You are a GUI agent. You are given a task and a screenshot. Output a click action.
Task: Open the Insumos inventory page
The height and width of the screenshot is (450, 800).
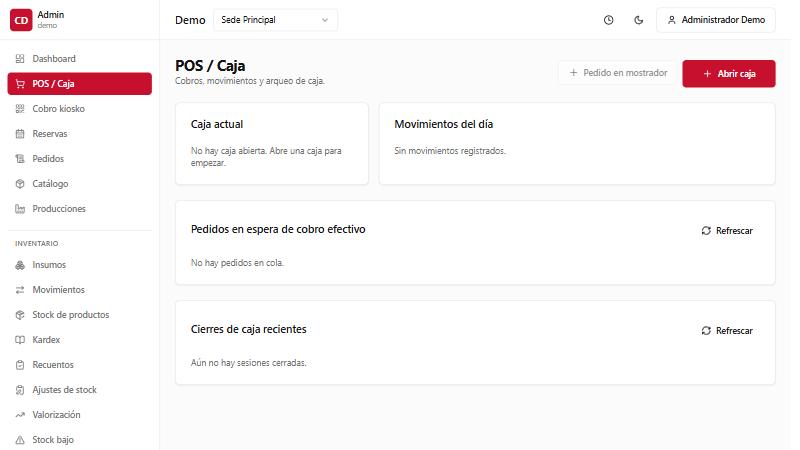(80, 265)
